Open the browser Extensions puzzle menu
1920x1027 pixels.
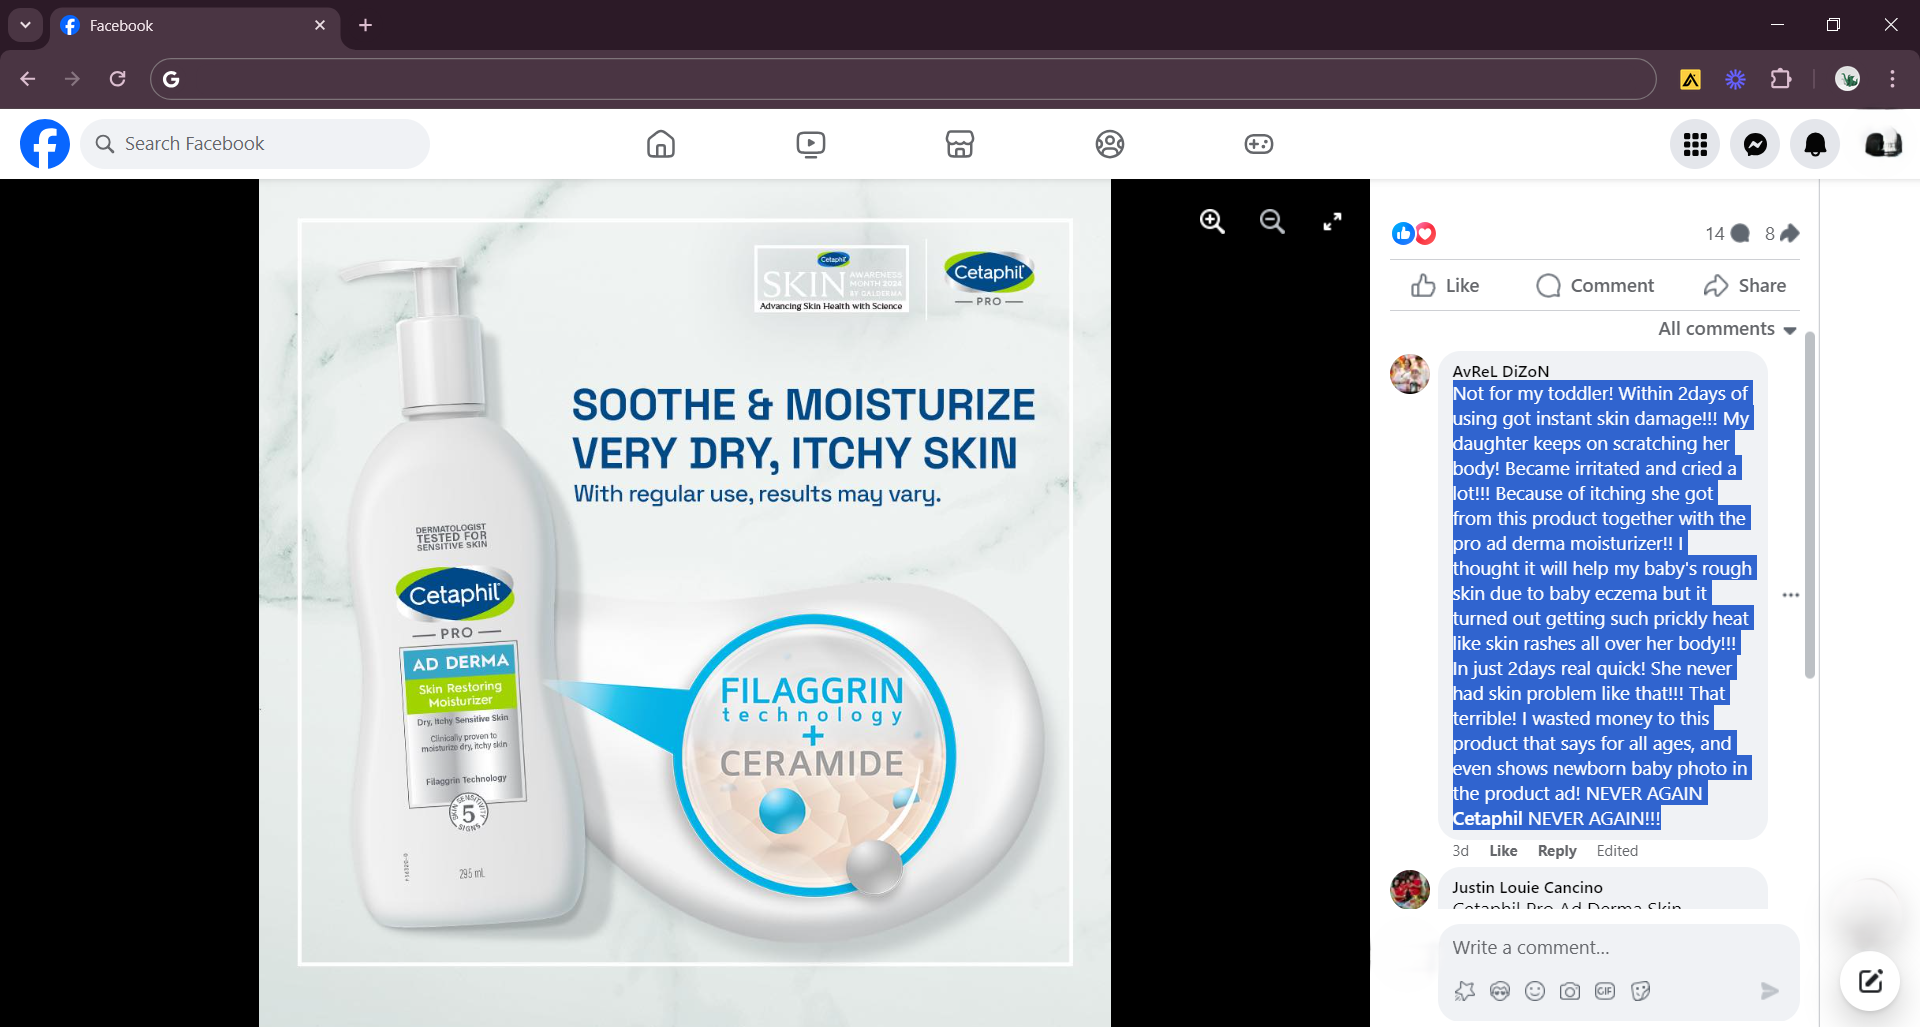tap(1781, 79)
